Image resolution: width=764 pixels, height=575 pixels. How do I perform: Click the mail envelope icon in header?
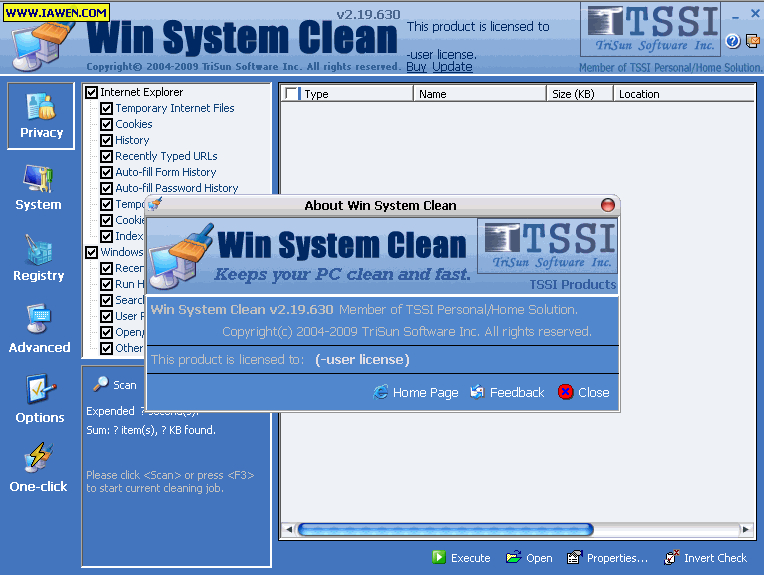tap(752, 41)
